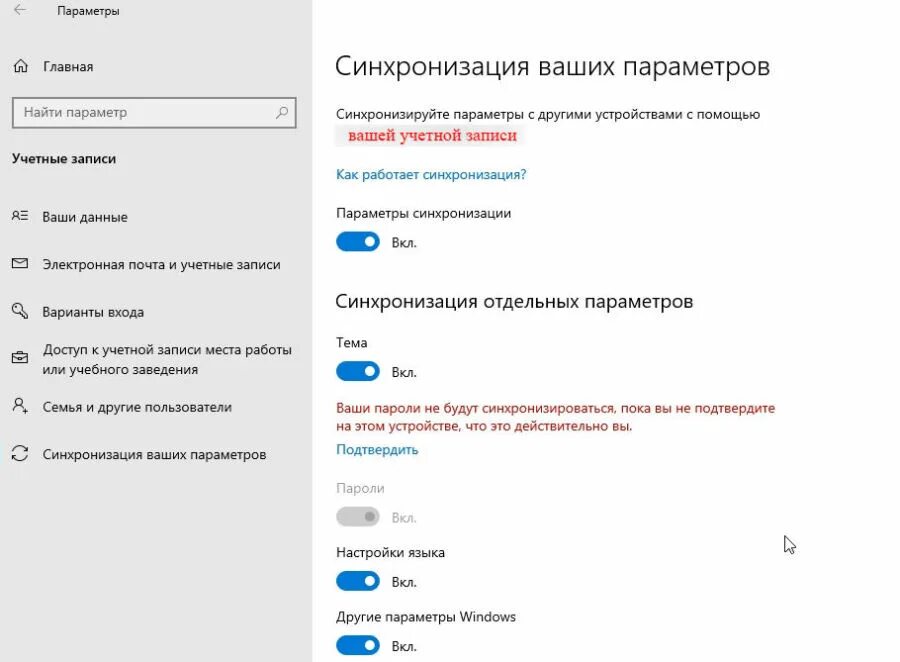Screen dimensions: 900x662
Task: Open Варианты входа section
Action: pyautogui.click(x=93, y=312)
